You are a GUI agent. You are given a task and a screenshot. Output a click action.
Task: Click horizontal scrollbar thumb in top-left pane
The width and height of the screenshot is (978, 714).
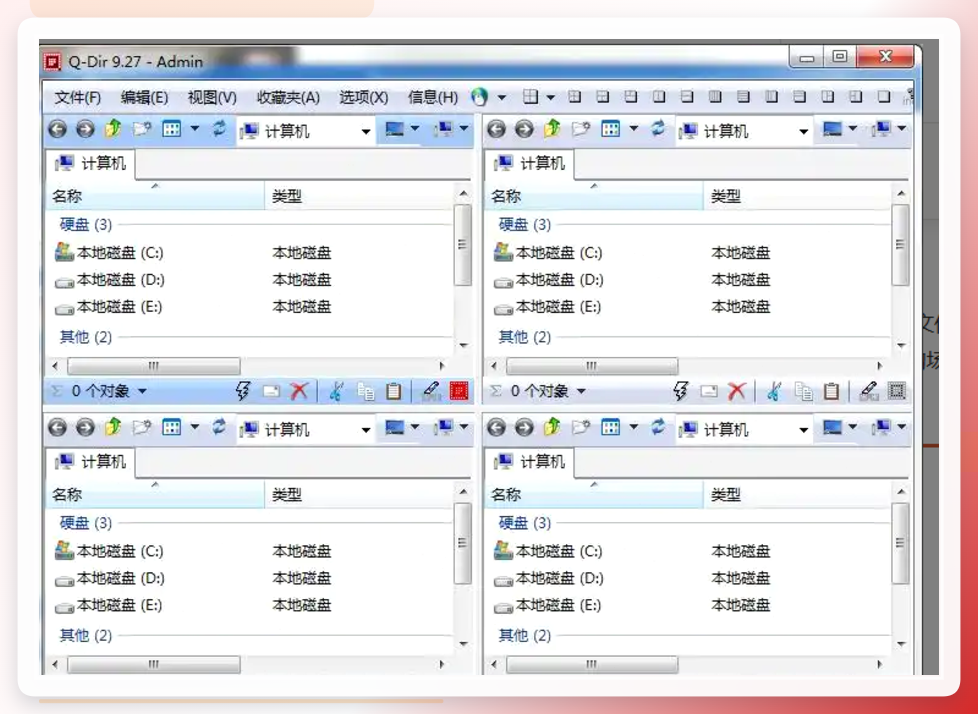tap(153, 365)
